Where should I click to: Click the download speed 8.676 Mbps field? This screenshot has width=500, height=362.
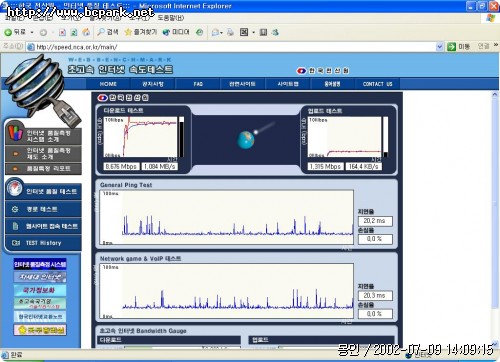pos(121,166)
